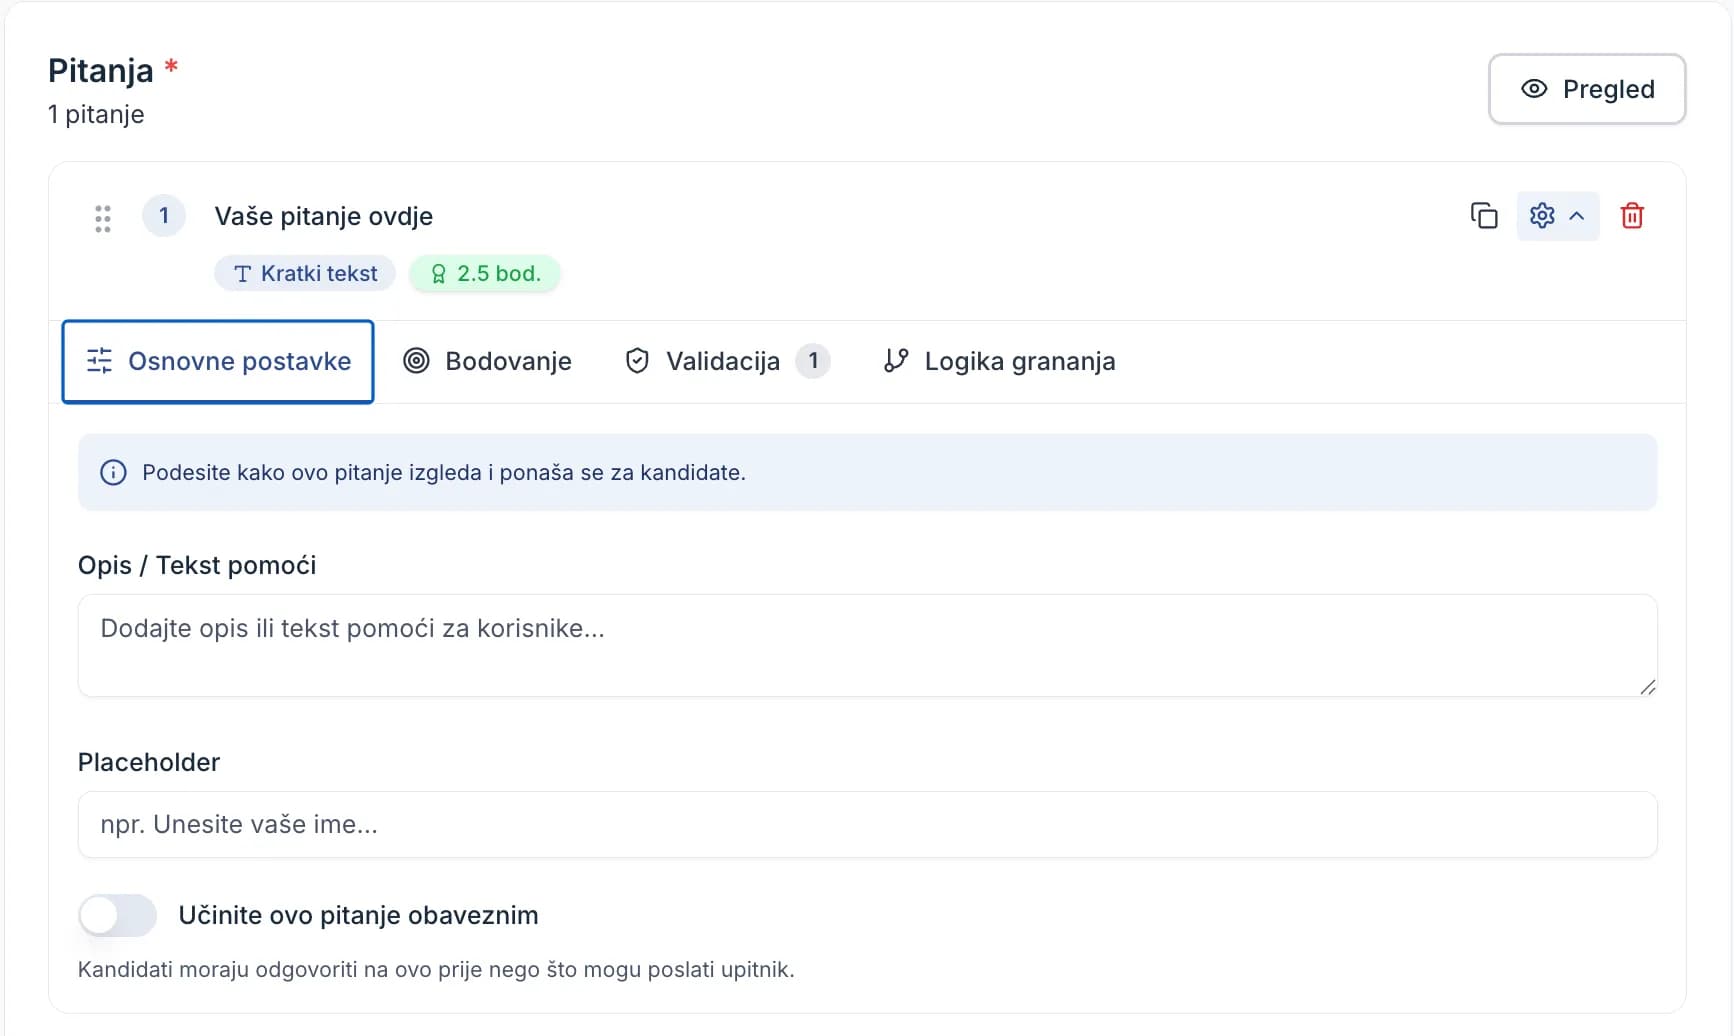The image size is (1734, 1036).
Task: Go to the Logika grananja tab
Action: point(999,362)
